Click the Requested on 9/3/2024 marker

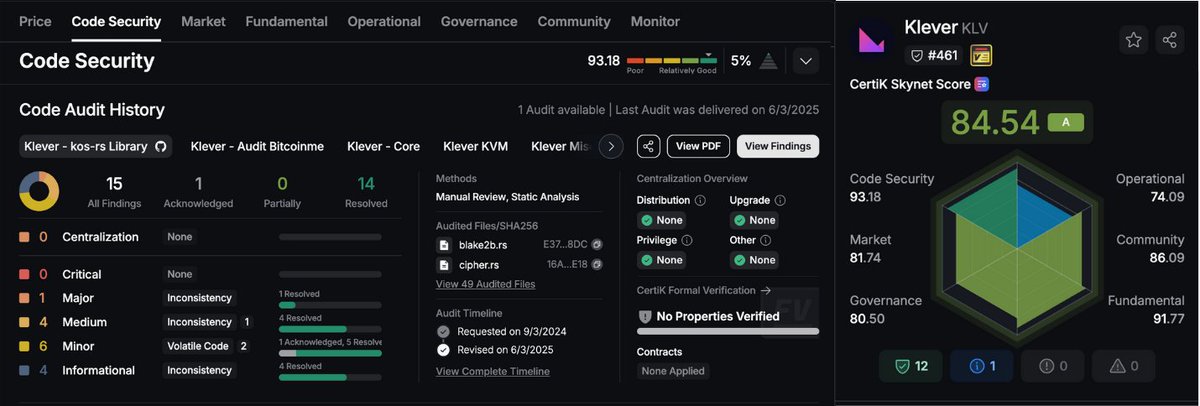443,331
